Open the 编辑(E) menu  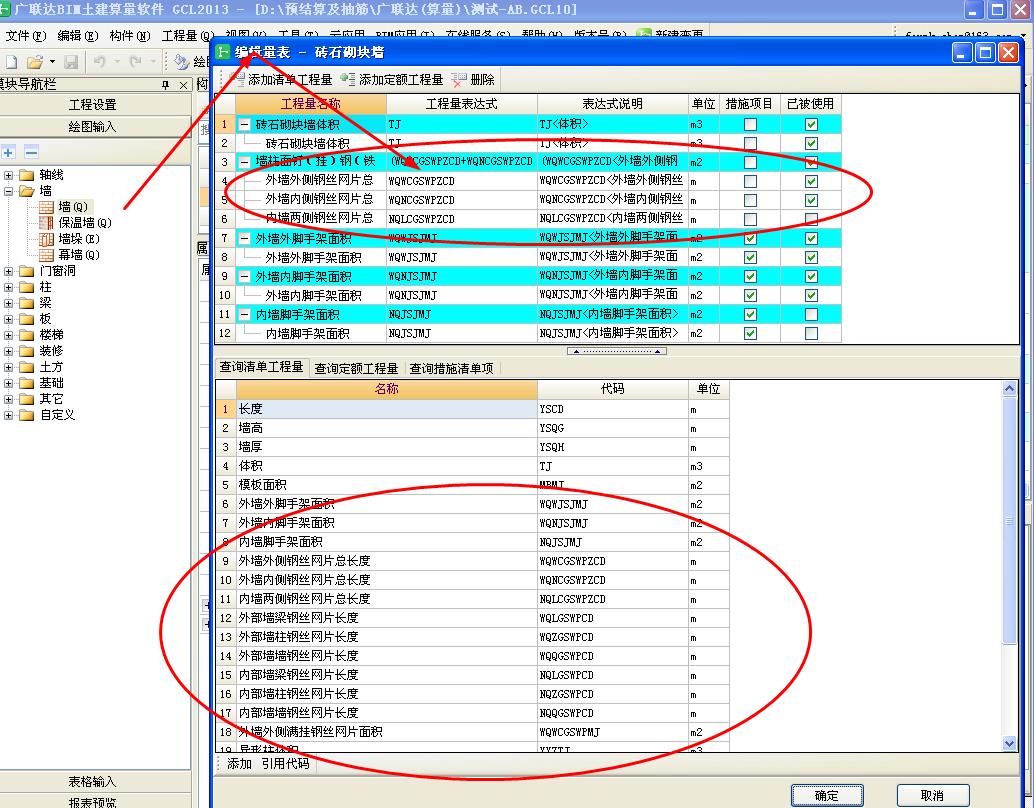tap(78, 36)
